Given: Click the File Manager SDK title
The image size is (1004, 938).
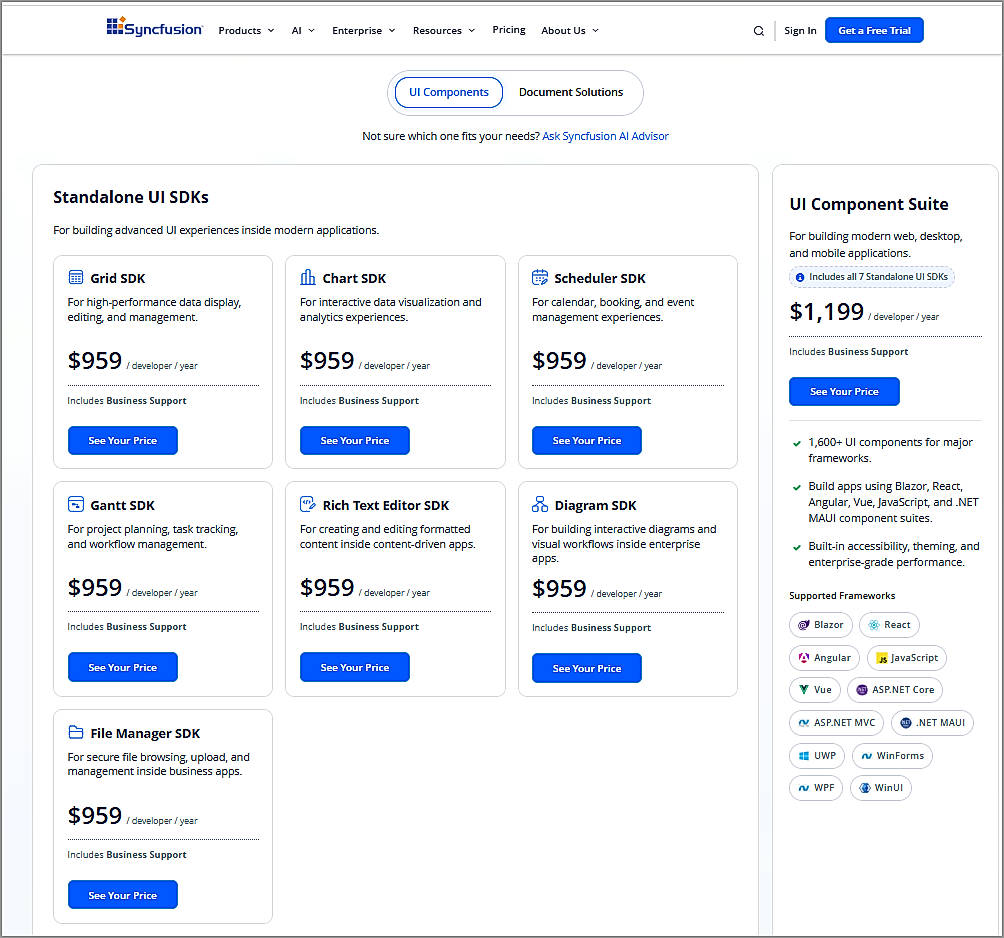Looking at the screenshot, I should click(x=145, y=733).
